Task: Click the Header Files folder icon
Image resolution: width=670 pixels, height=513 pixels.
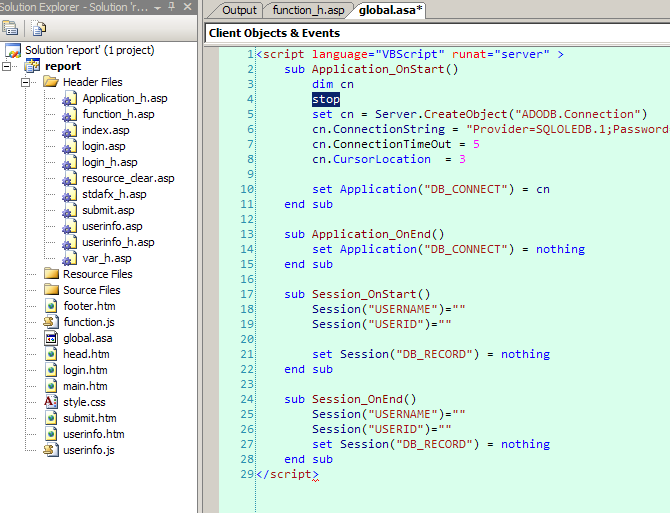Action: pos(51,82)
